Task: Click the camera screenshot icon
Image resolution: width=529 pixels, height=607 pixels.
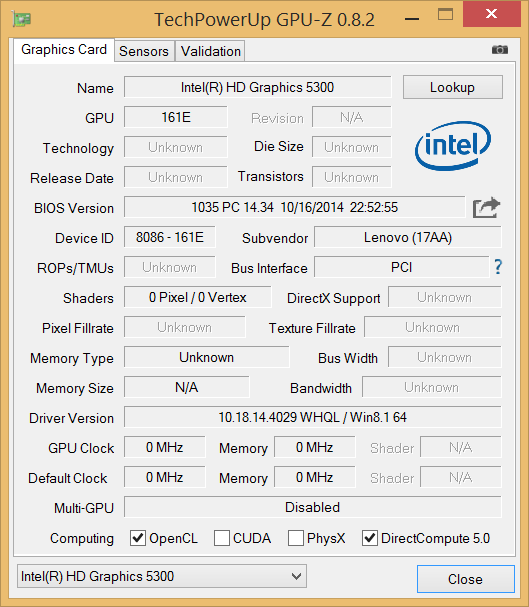Action: tap(500, 50)
